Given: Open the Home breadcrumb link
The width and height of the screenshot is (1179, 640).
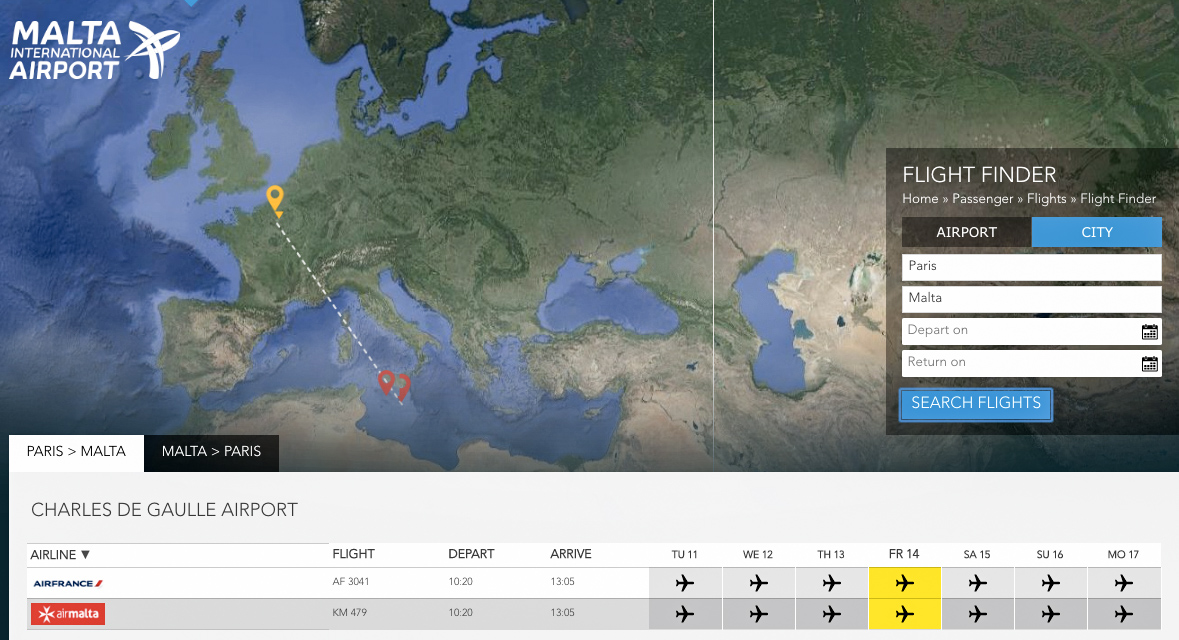Looking at the screenshot, I should coord(920,199).
